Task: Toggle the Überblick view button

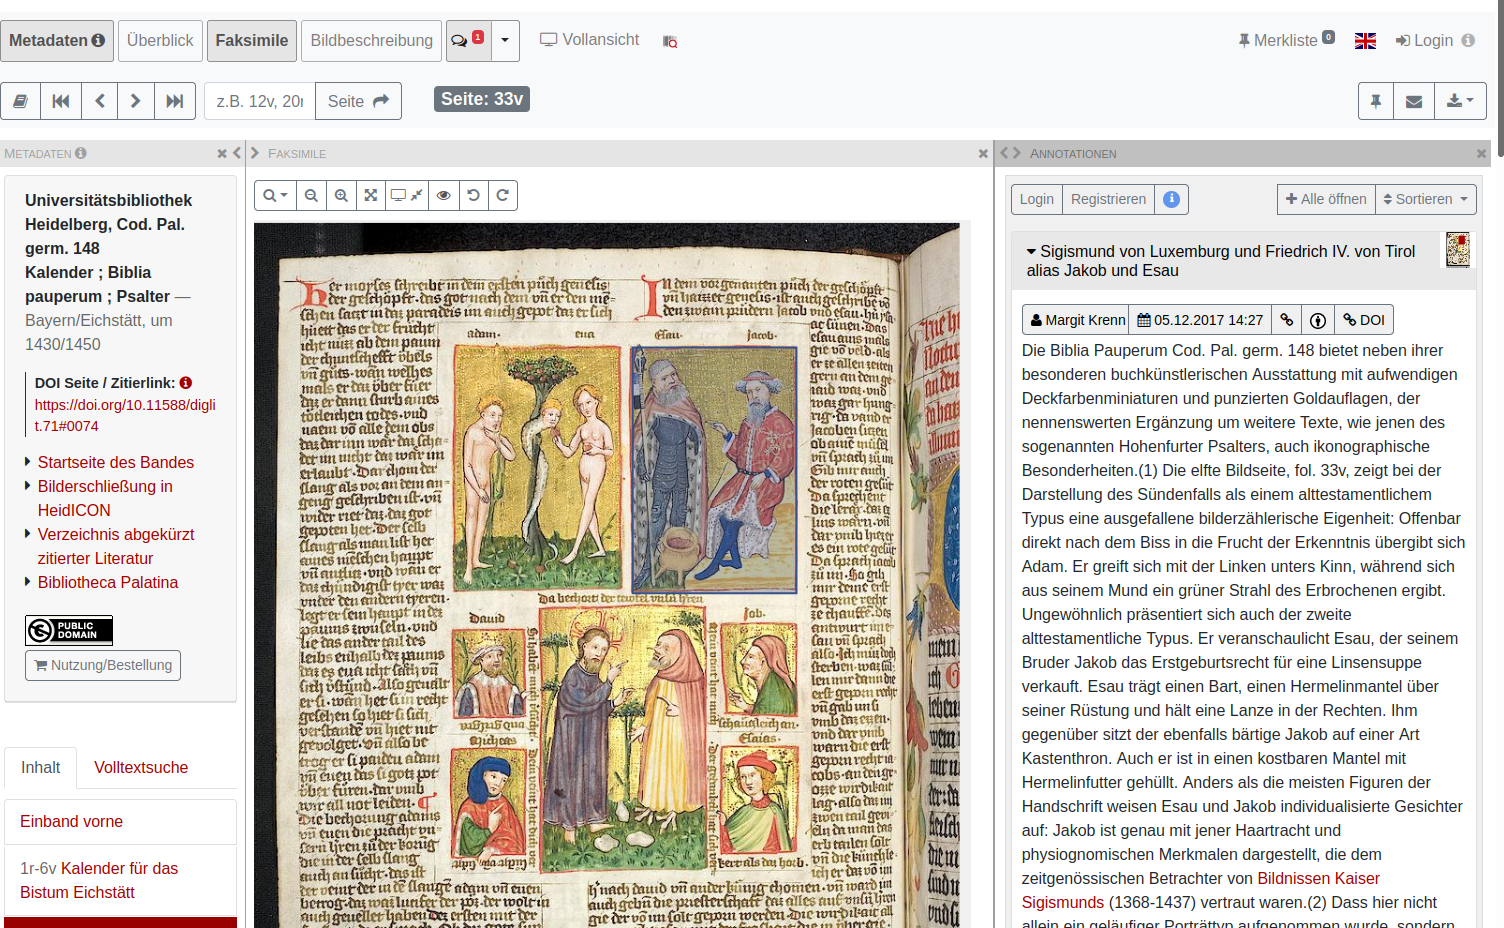Action: tap(160, 41)
